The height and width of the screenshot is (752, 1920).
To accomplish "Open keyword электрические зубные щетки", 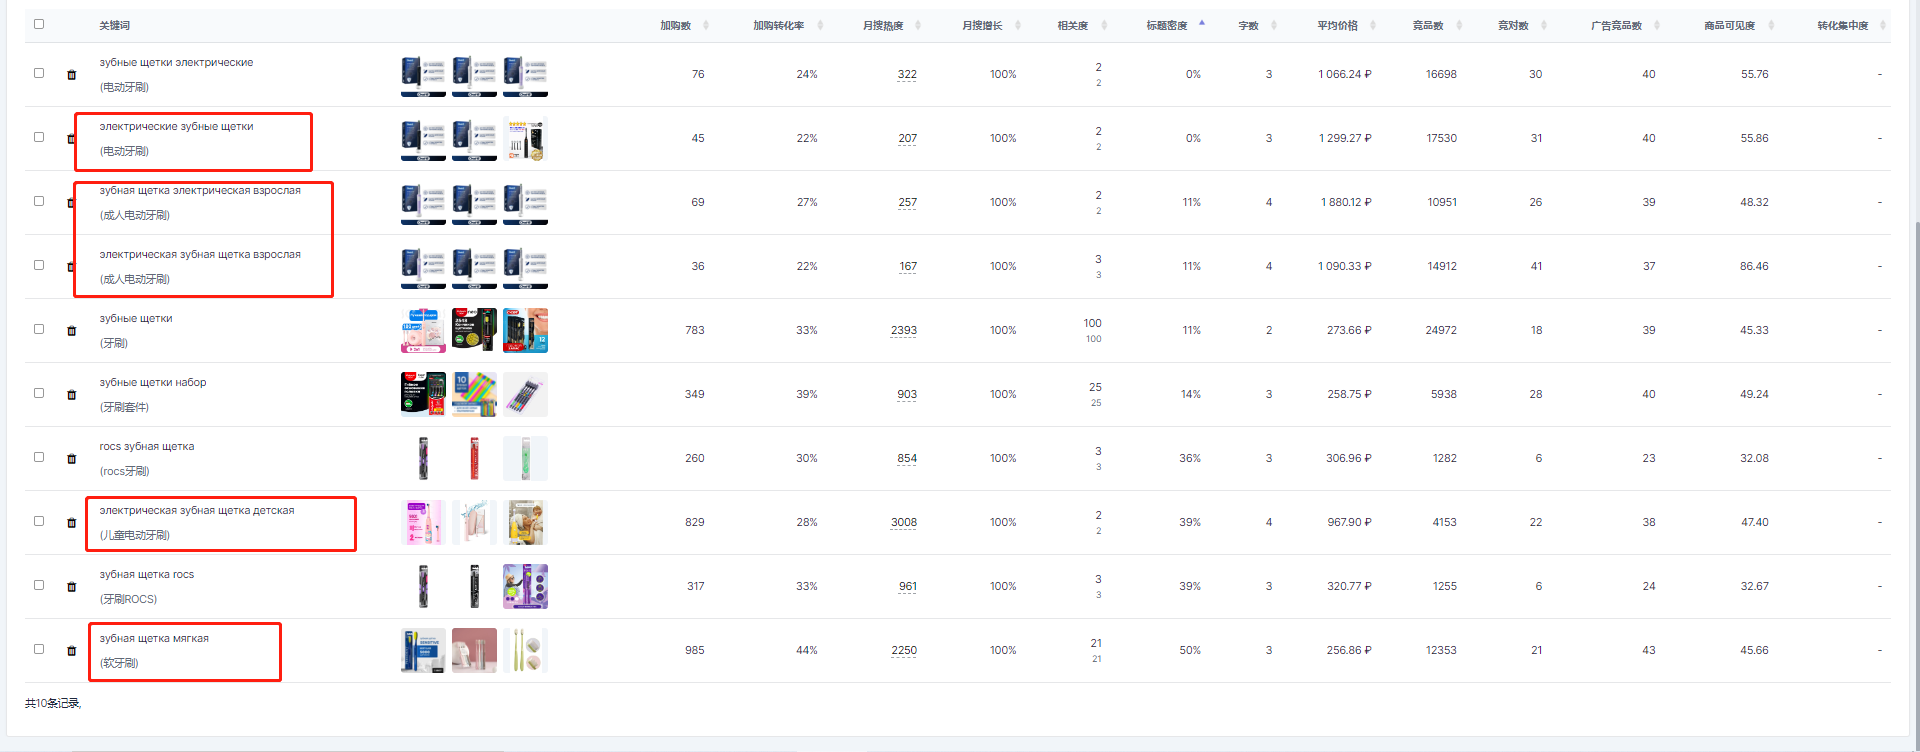I will pos(176,126).
